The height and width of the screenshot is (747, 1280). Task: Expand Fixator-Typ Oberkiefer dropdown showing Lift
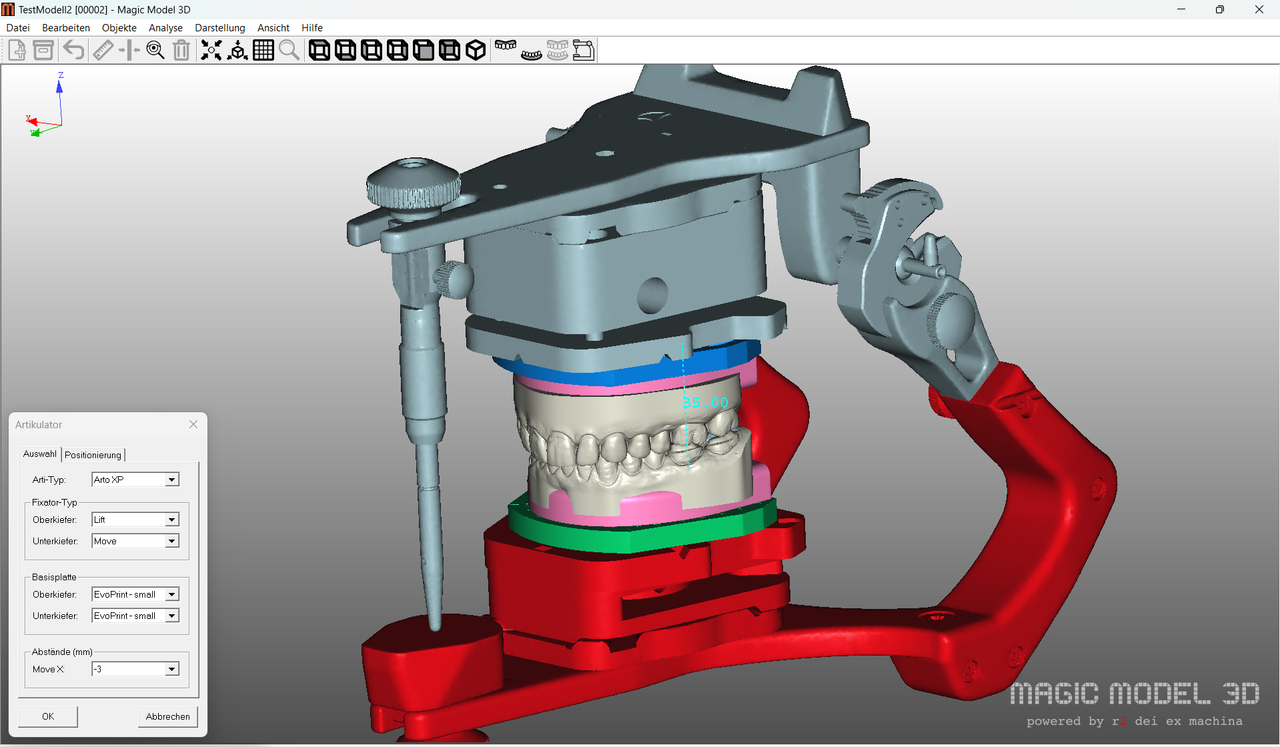(x=135, y=520)
